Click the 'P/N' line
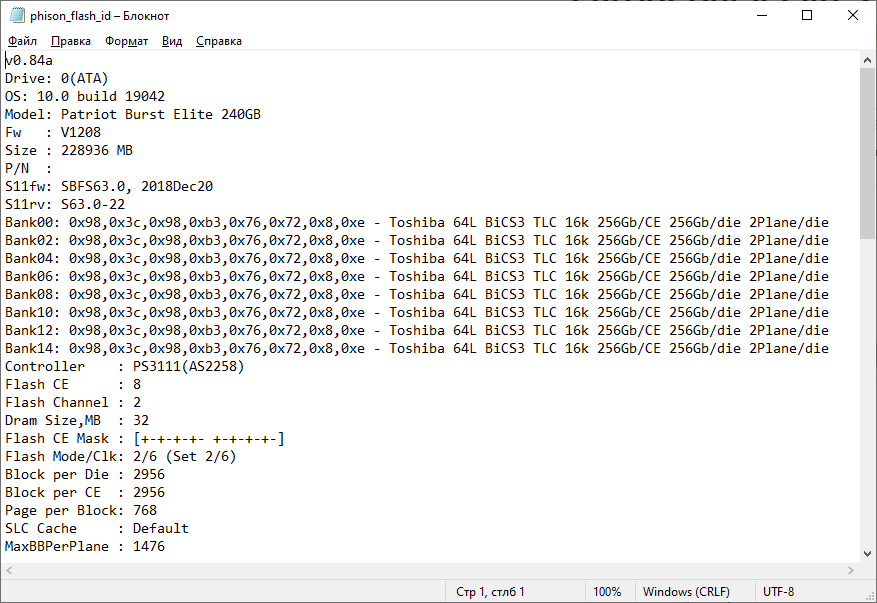877x603 pixels. (x=28, y=168)
